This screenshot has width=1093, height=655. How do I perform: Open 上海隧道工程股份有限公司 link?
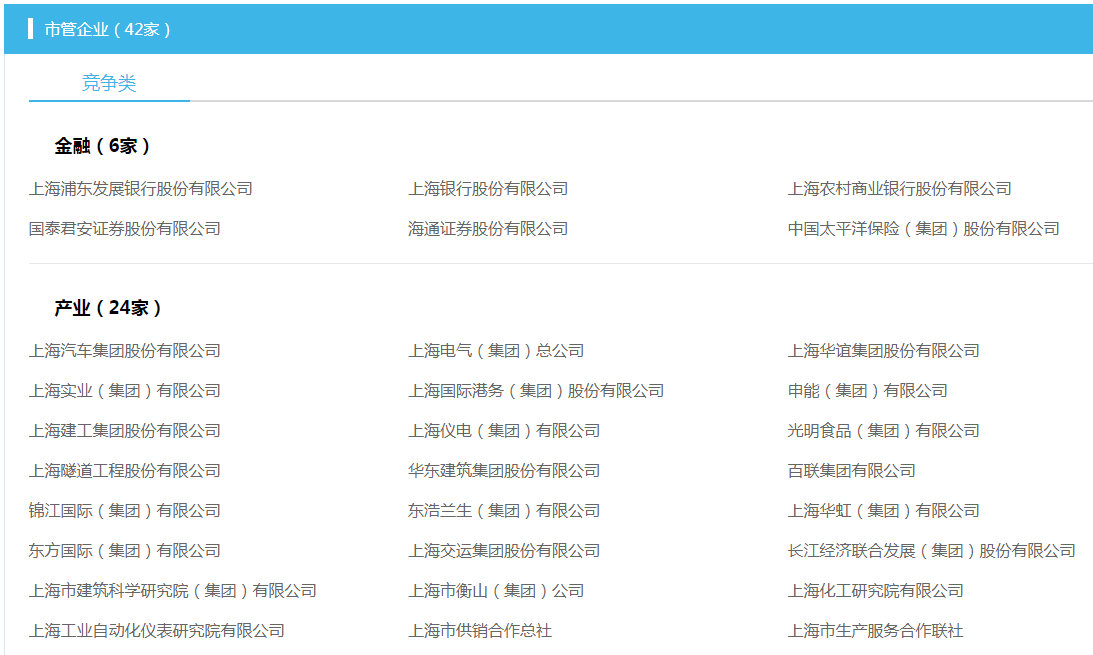pyautogui.click(x=125, y=470)
